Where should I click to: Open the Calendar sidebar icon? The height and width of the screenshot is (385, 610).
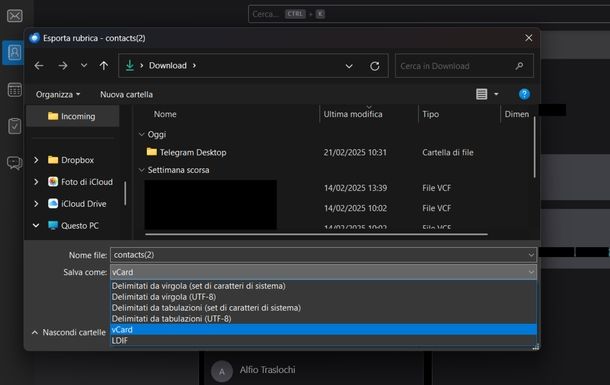pyautogui.click(x=14, y=89)
